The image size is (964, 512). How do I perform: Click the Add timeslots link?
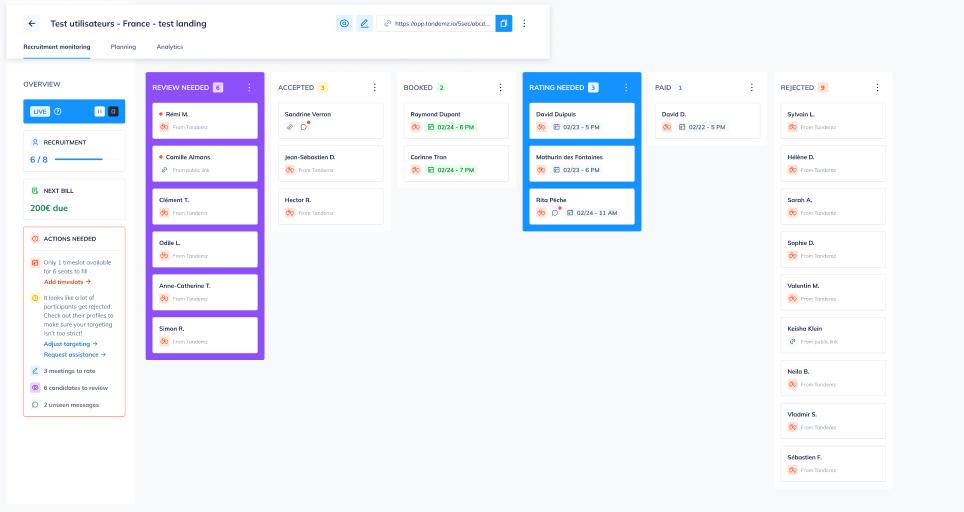click(x=67, y=282)
